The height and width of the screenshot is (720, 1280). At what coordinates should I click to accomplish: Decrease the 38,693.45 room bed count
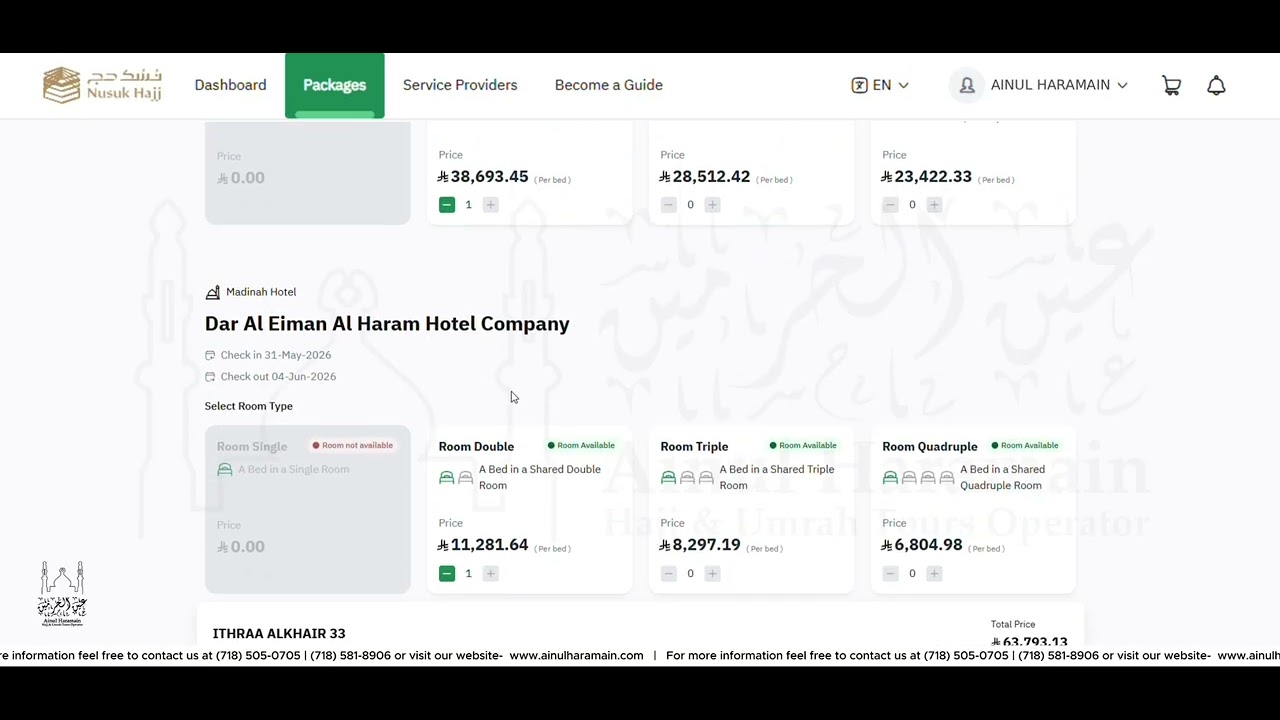click(x=447, y=204)
